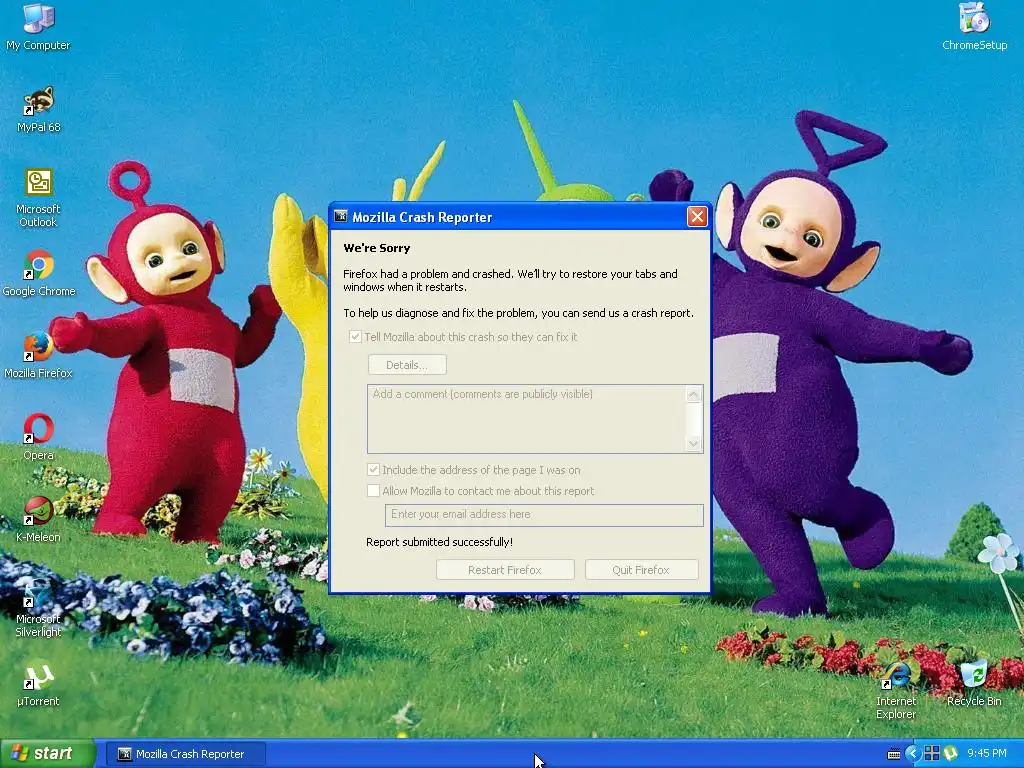Click the on-screen keyboard tray icon
Image resolution: width=1024 pixels, height=768 pixels.
click(894, 754)
